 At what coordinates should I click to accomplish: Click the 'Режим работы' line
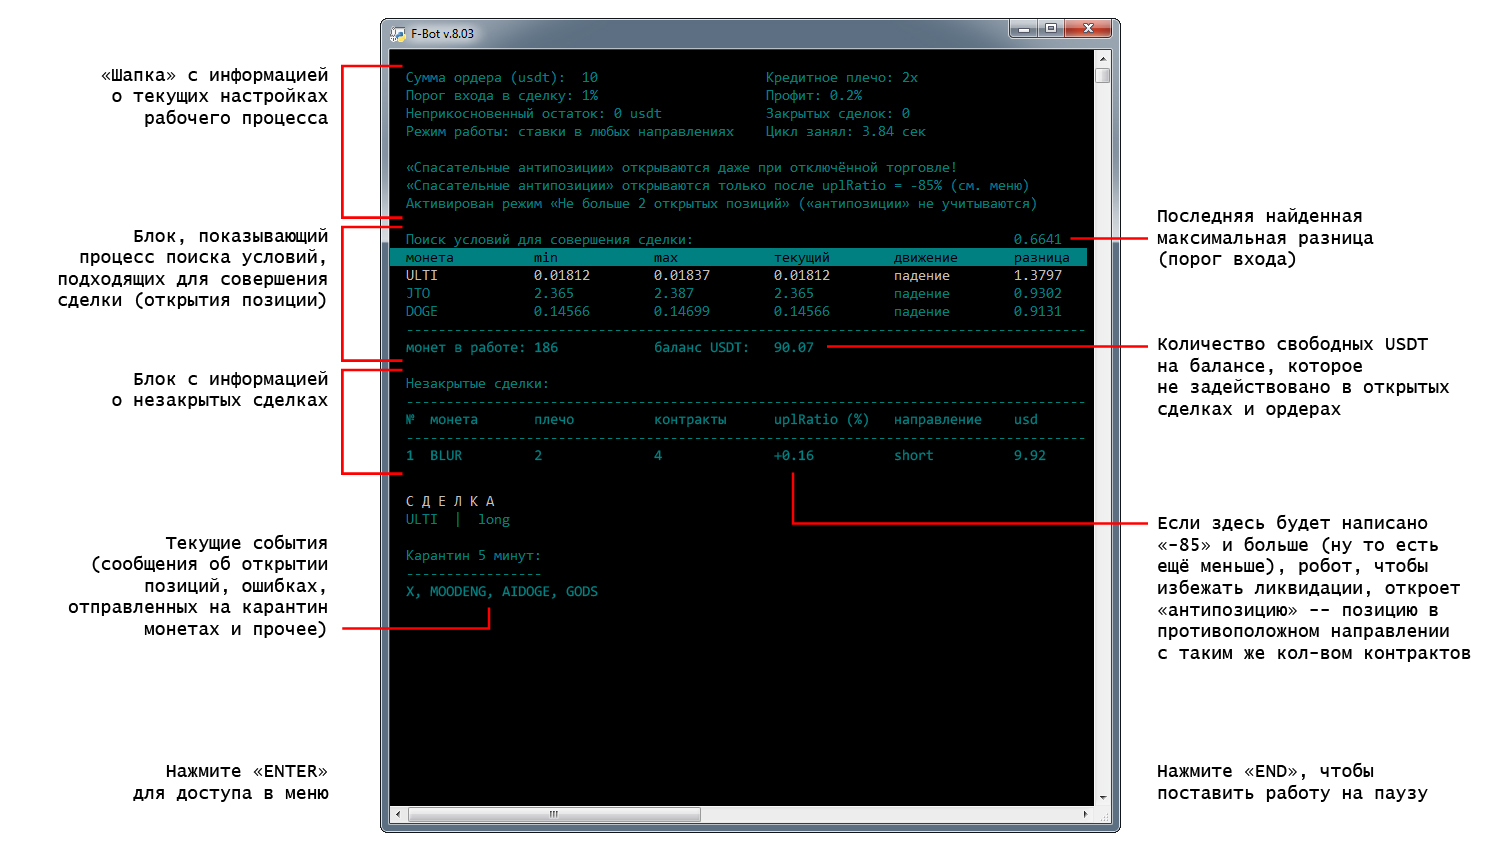click(x=570, y=132)
